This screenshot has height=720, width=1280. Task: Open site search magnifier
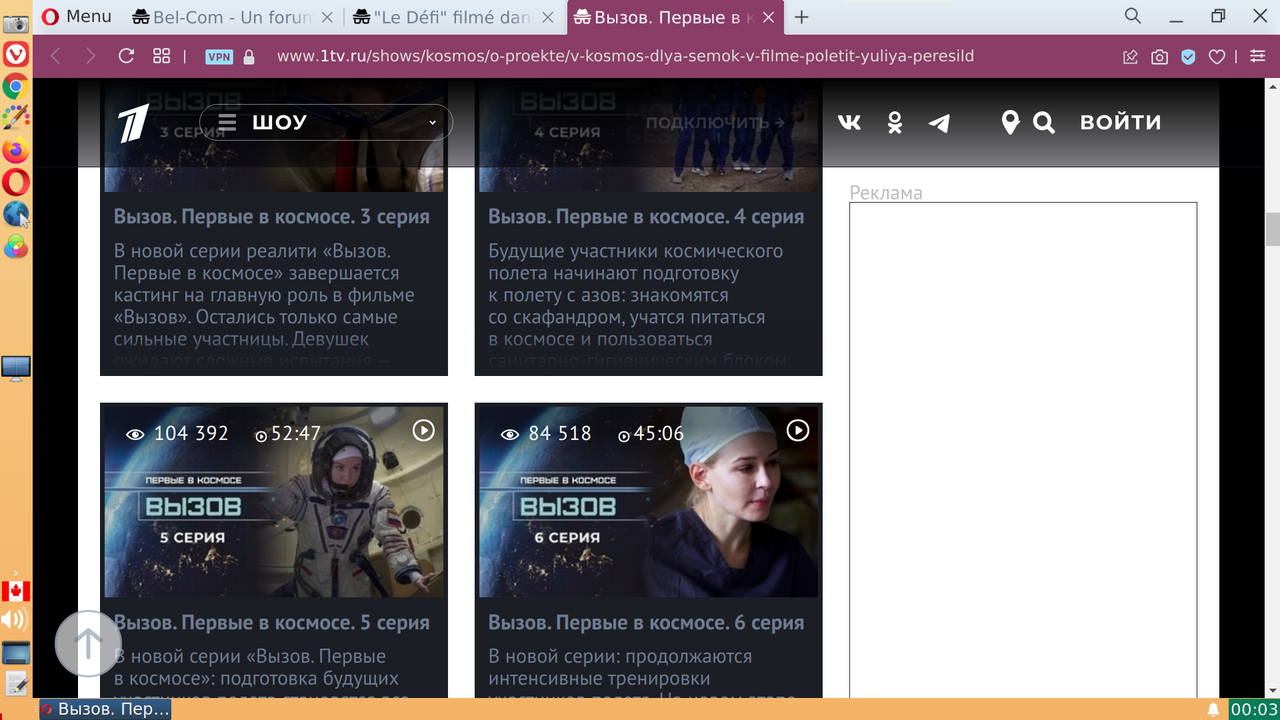click(x=1044, y=123)
